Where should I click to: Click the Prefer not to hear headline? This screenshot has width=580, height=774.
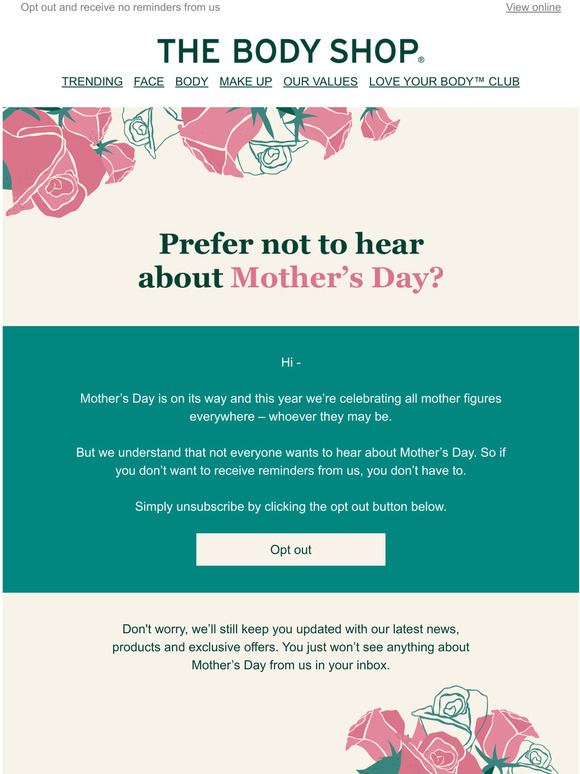tap(291, 244)
